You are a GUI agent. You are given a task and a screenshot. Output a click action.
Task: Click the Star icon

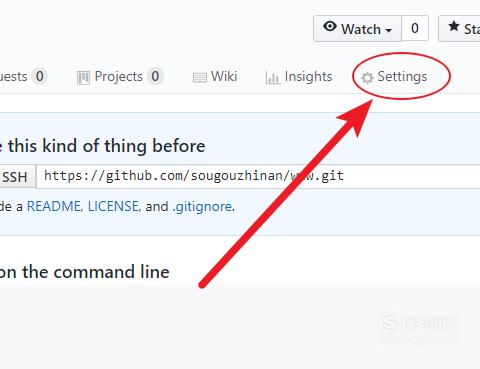[x=454, y=26]
